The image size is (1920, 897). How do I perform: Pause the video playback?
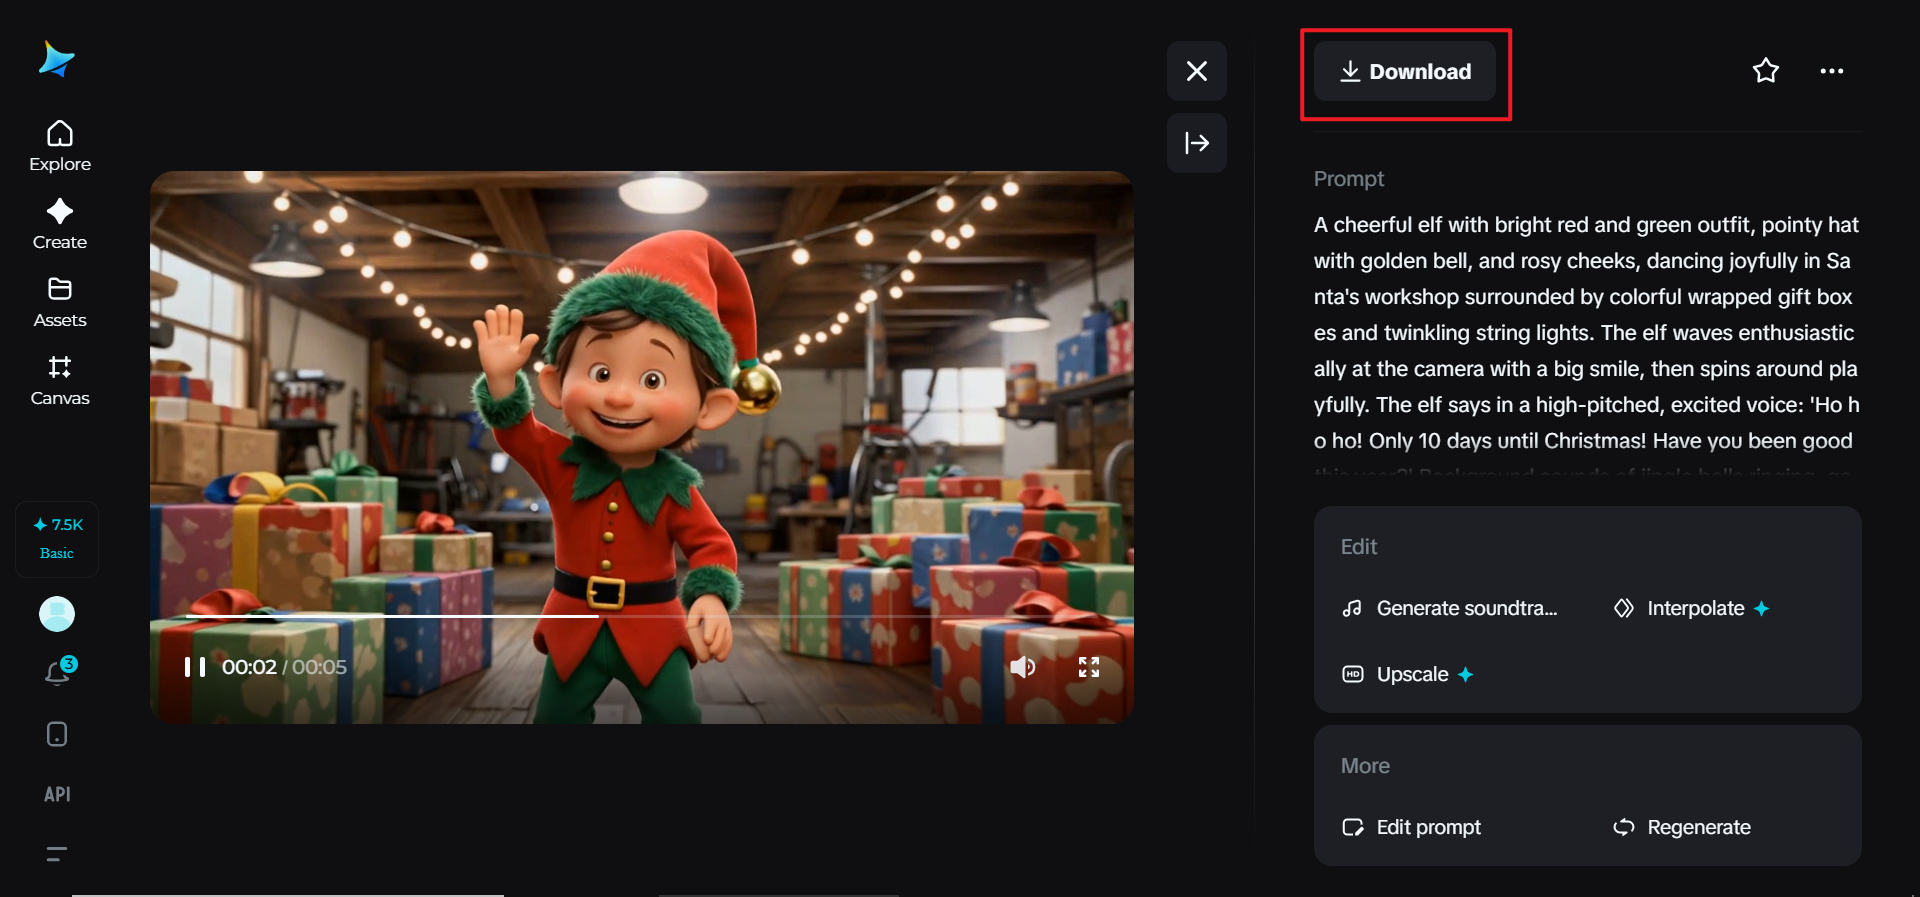(x=195, y=667)
